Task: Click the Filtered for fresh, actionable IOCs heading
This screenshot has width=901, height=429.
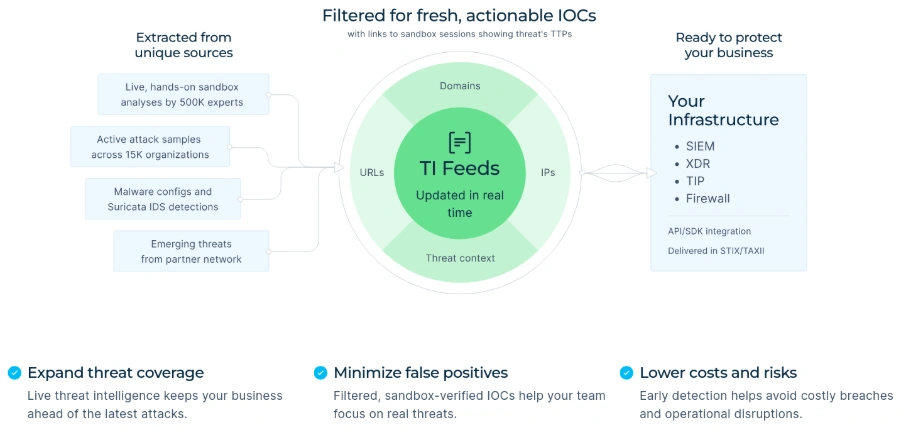Action: (x=459, y=16)
